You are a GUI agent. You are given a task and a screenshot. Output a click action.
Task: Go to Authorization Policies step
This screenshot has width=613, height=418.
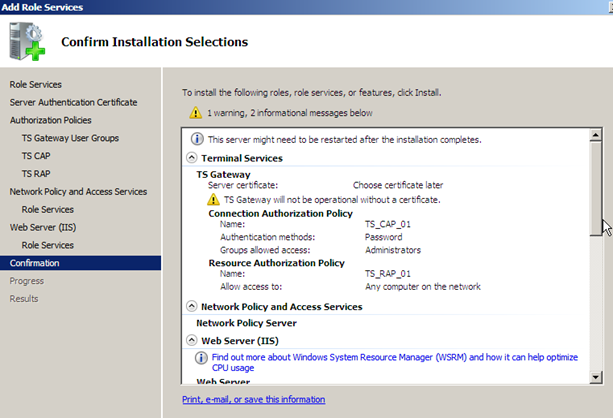50,120
